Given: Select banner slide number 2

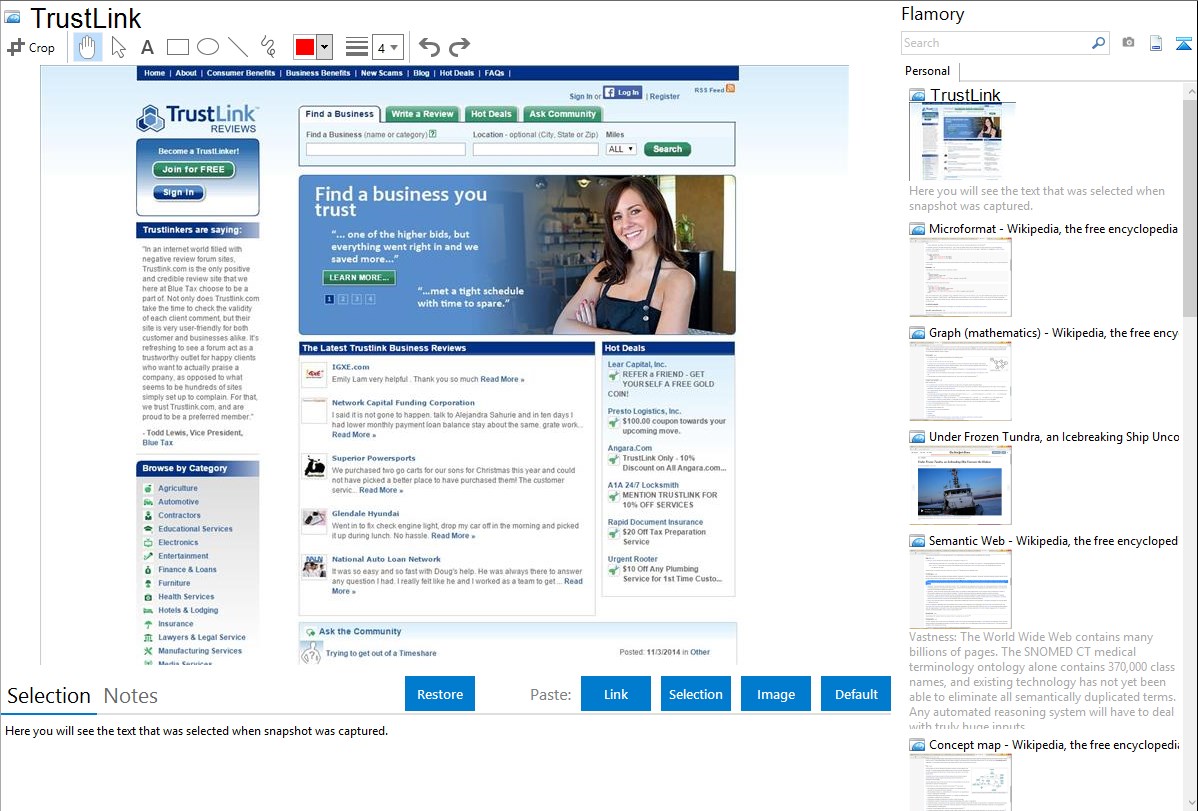Looking at the screenshot, I should click(x=343, y=299).
